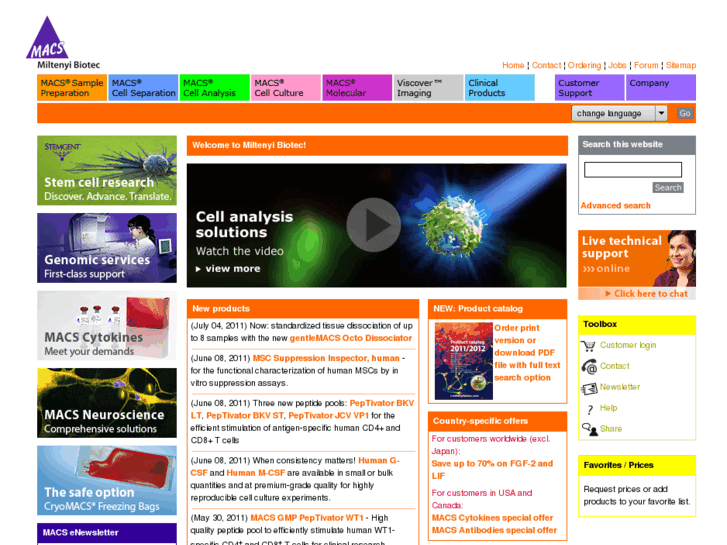
Task: Click the Go button beside language selector
Action: [684, 113]
